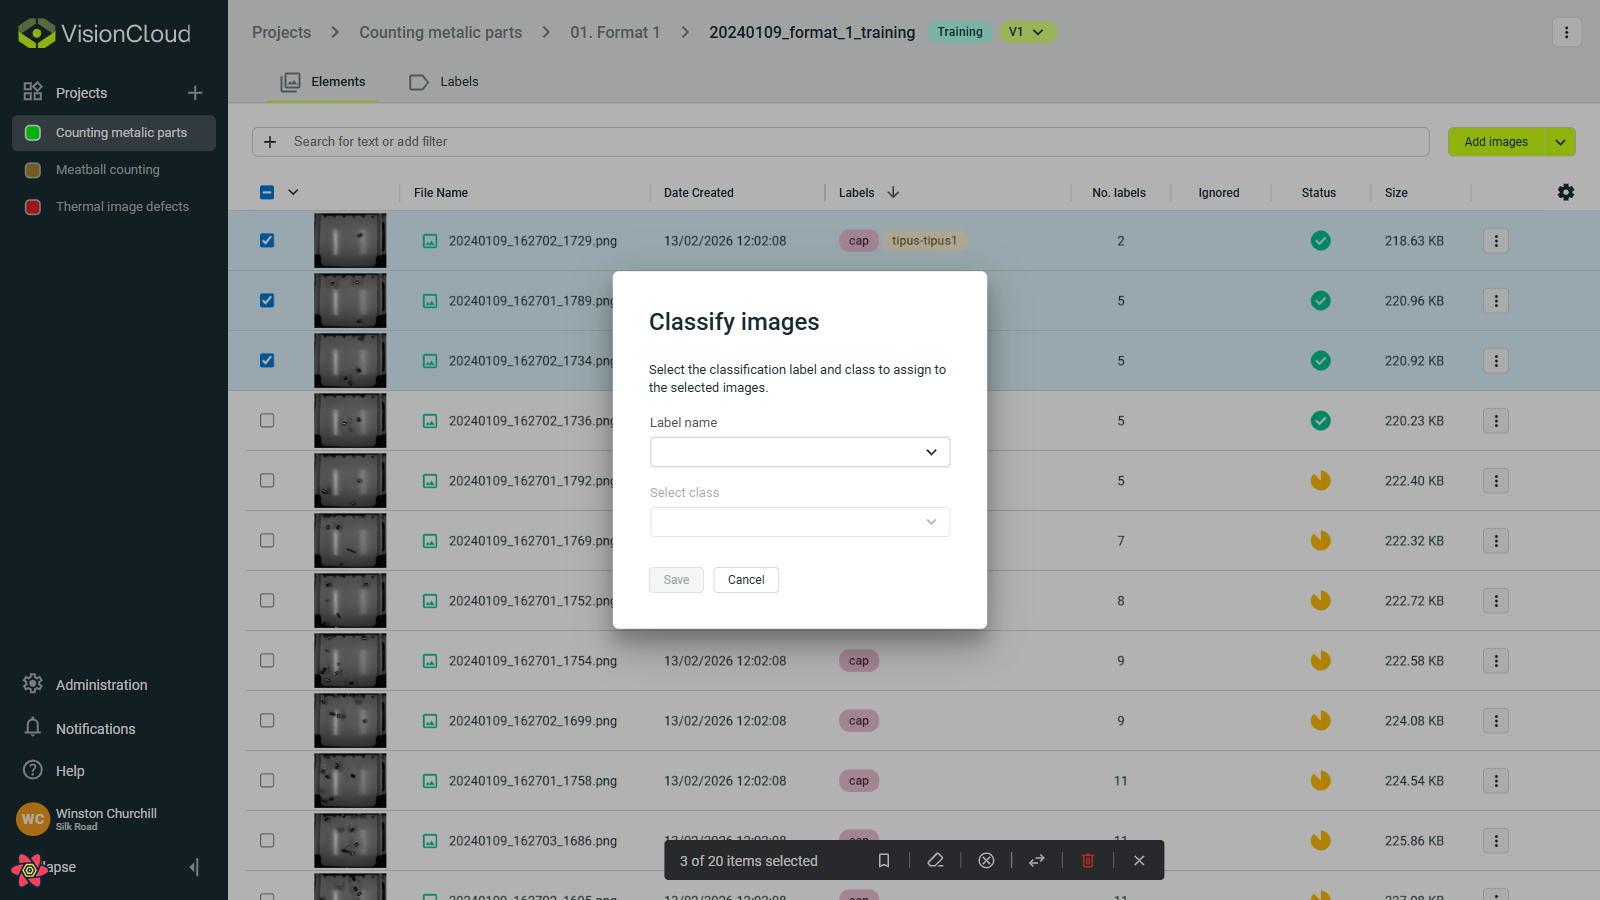This screenshot has height=900, width=1600.
Task: Open the Select class dropdown
Action: click(798, 521)
